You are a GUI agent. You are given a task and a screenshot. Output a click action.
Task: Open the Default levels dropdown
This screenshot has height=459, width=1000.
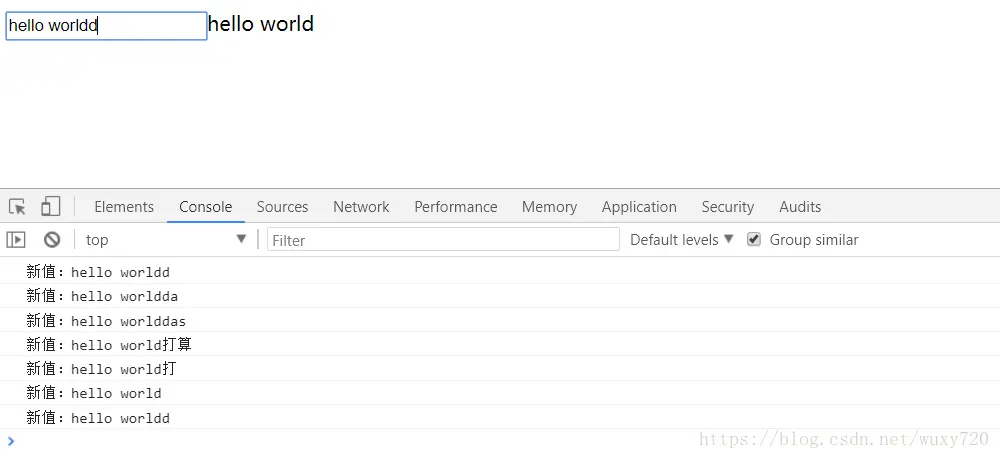[681, 240]
